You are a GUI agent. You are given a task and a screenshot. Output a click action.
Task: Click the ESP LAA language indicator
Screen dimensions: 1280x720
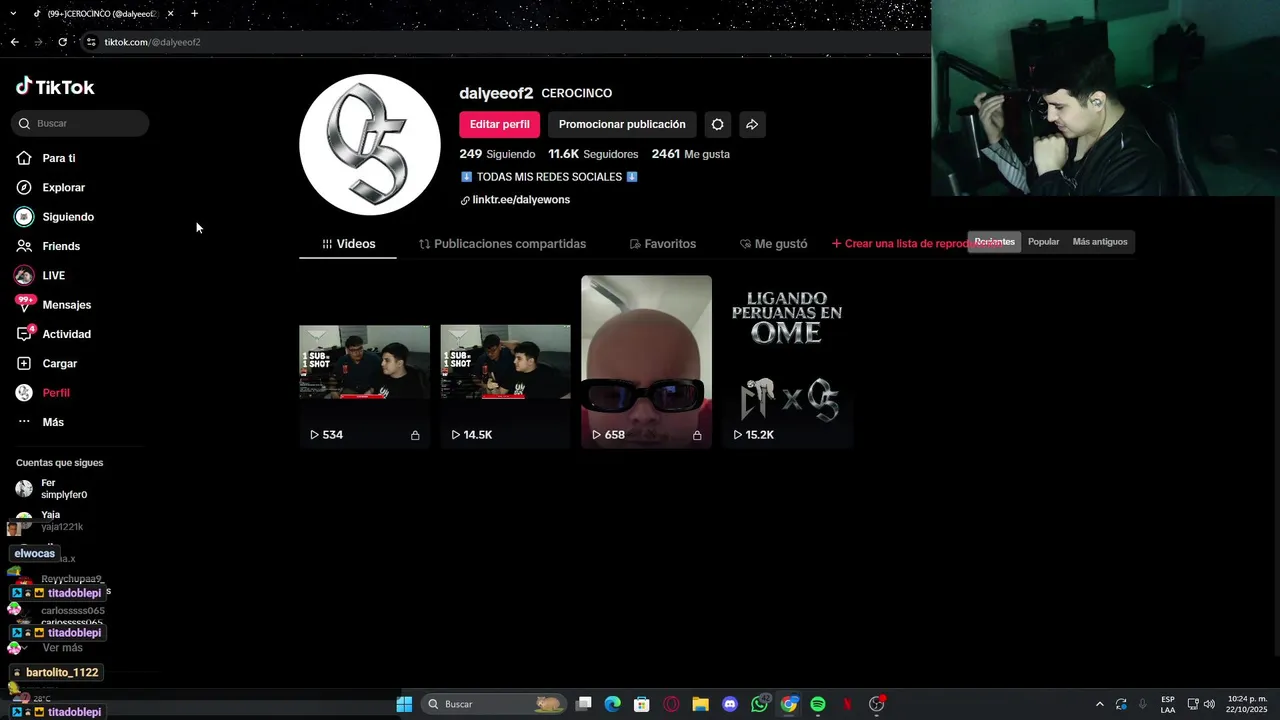tap(1168, 704)
